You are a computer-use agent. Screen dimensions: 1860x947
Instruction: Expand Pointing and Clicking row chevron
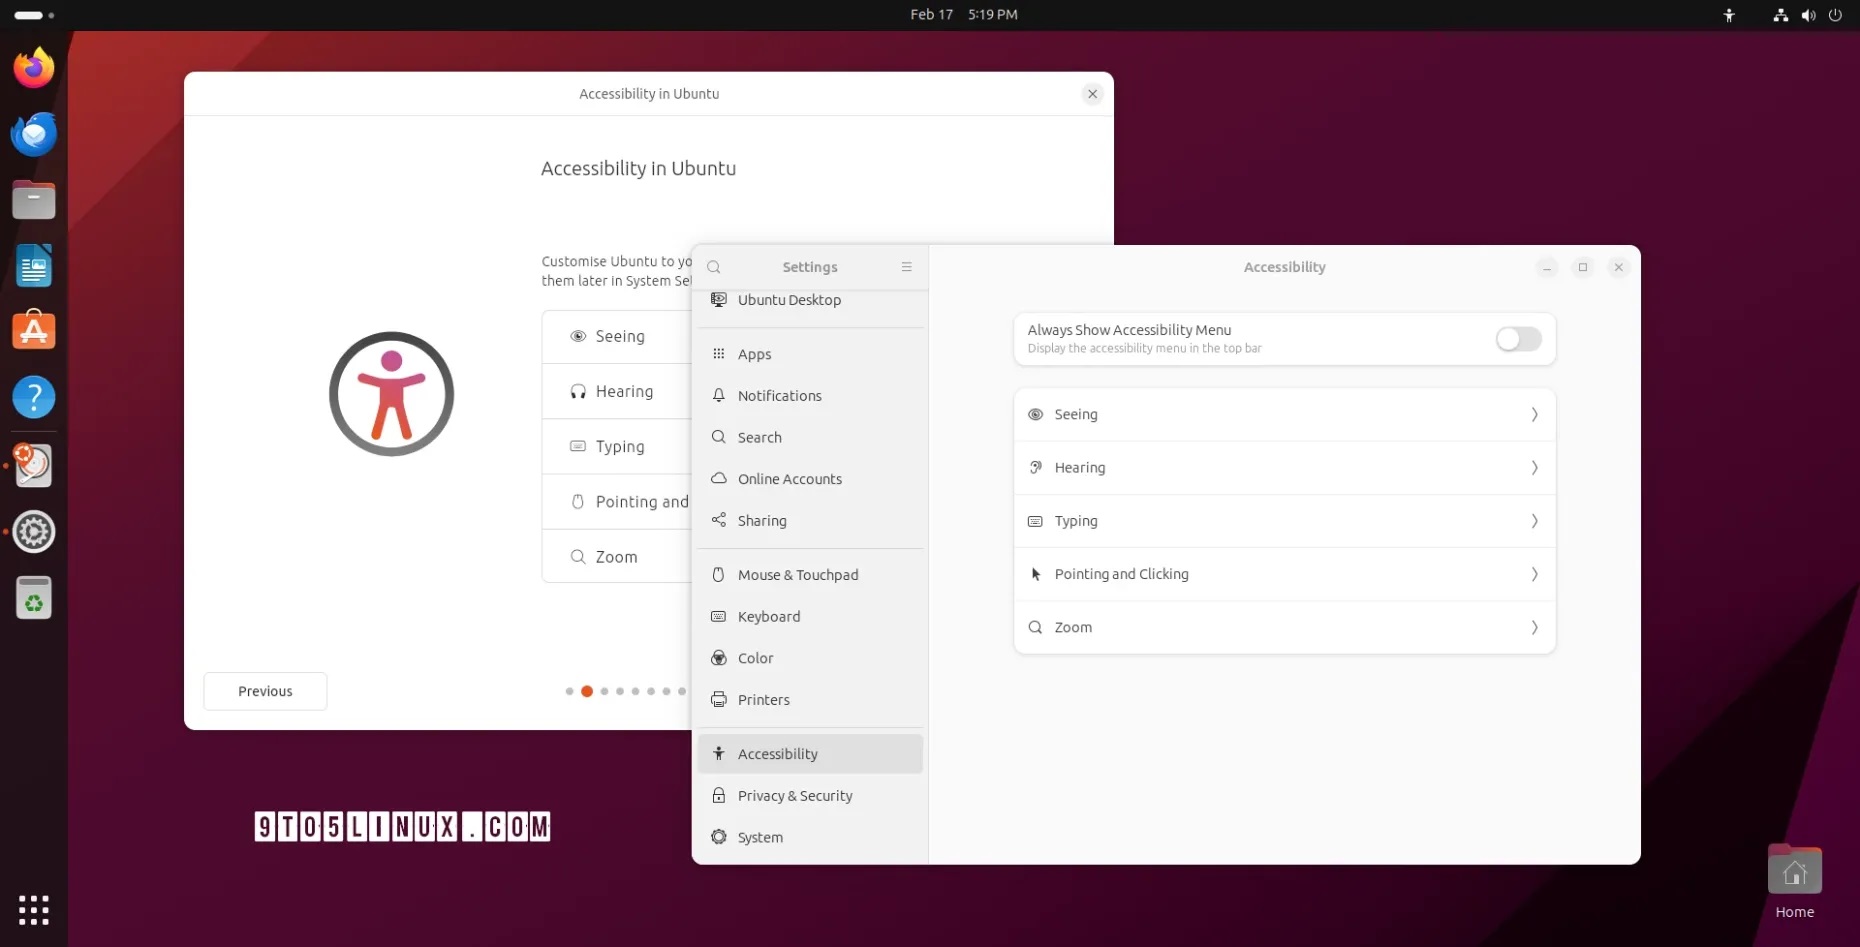coord(1534,574)
